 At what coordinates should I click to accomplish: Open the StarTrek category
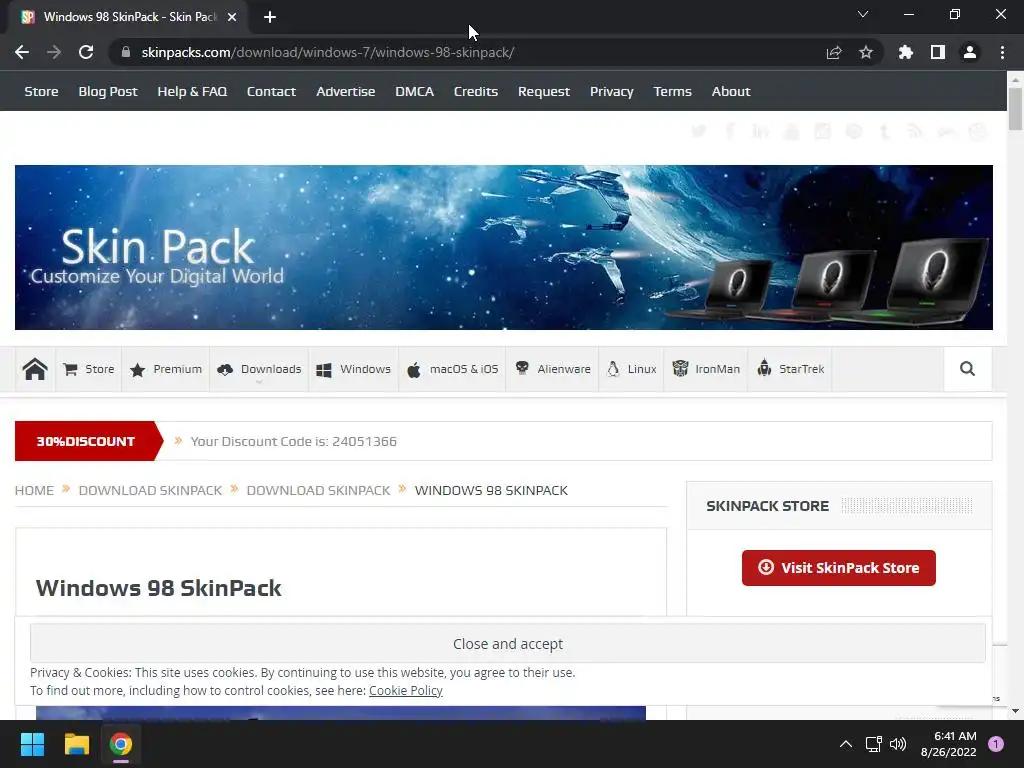pos(790,369)
